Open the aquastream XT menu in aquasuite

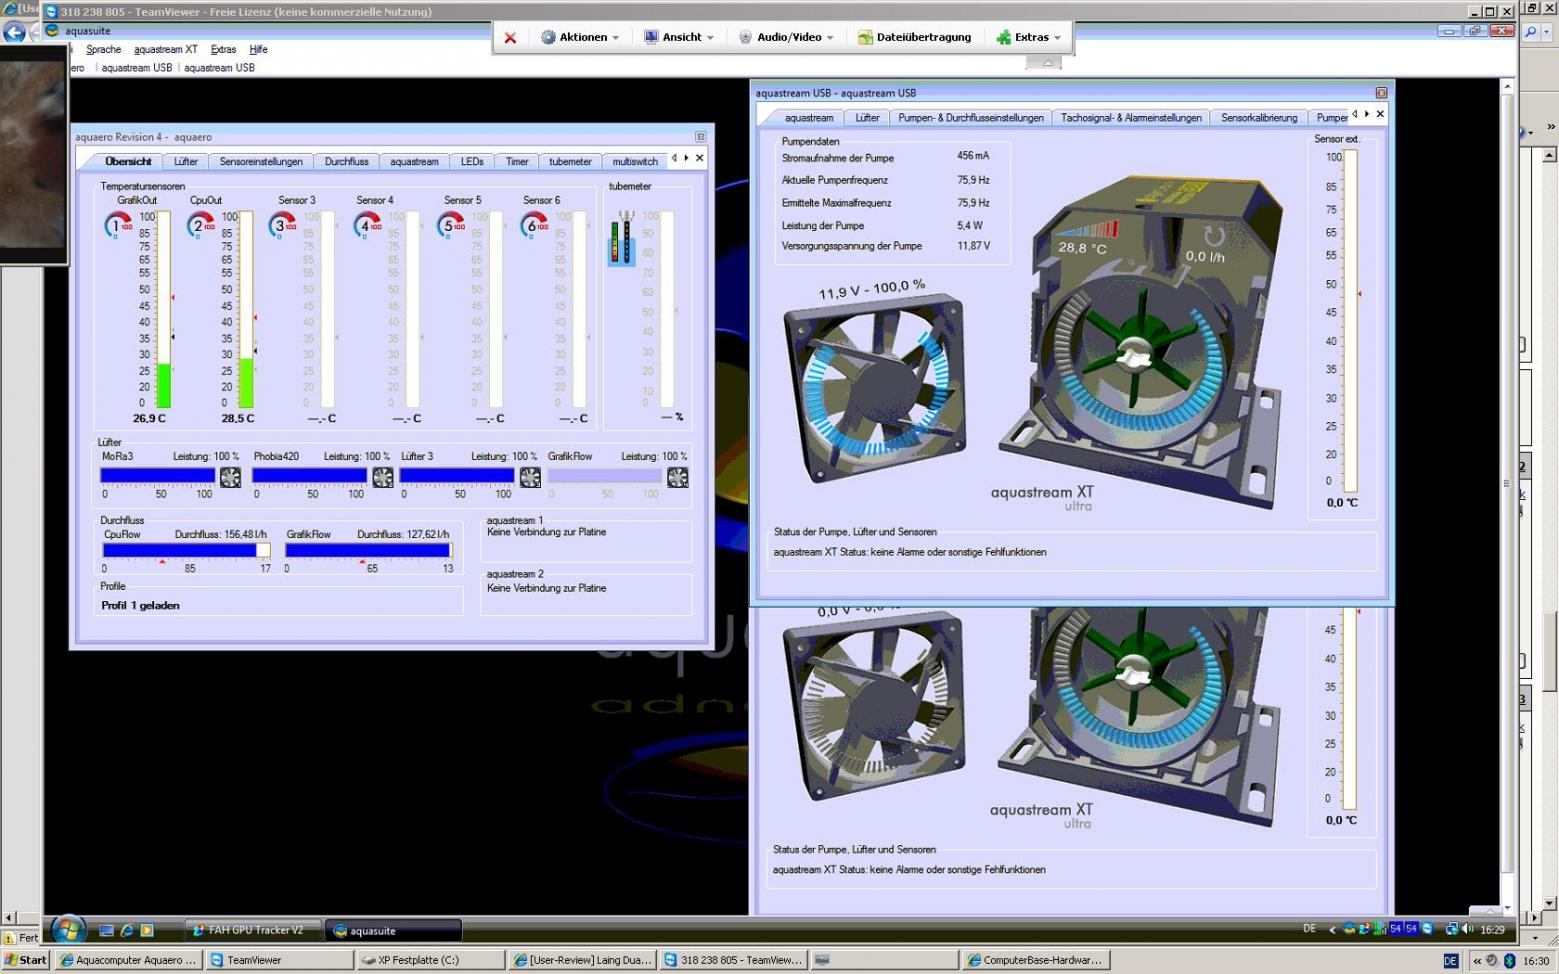pyautogui.click(x=166, y=49)
